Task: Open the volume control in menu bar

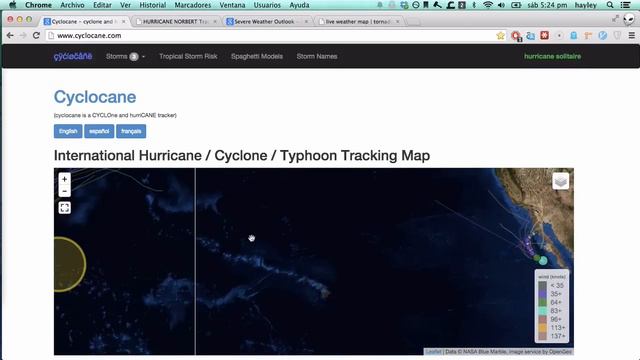Action: pos(501,5)
